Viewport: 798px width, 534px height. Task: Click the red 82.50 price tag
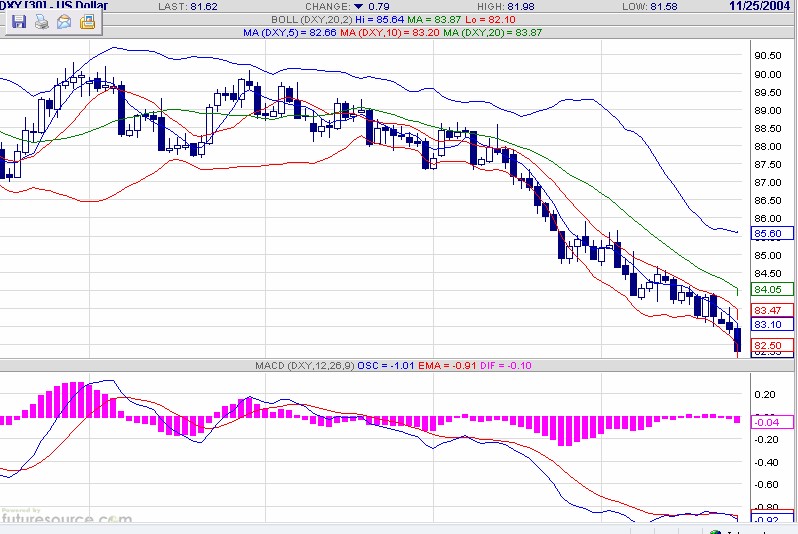772,345
